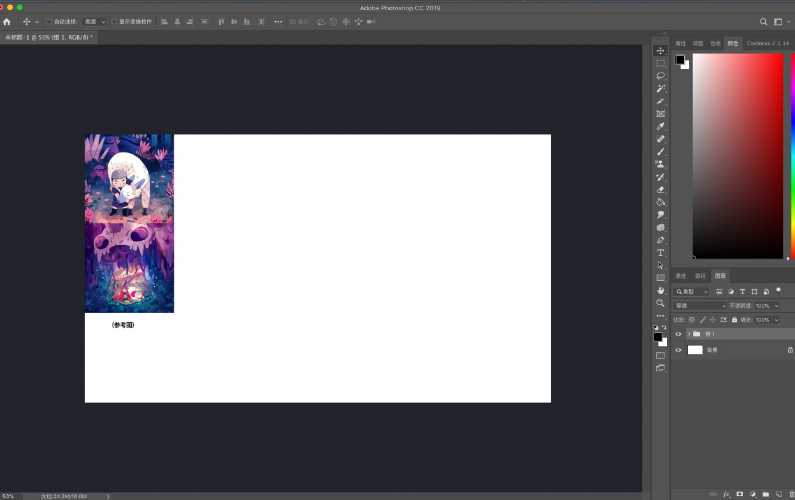795x500 pixels.
Task: Select the Move tool in the toolbar
Action: coord(660,51)
